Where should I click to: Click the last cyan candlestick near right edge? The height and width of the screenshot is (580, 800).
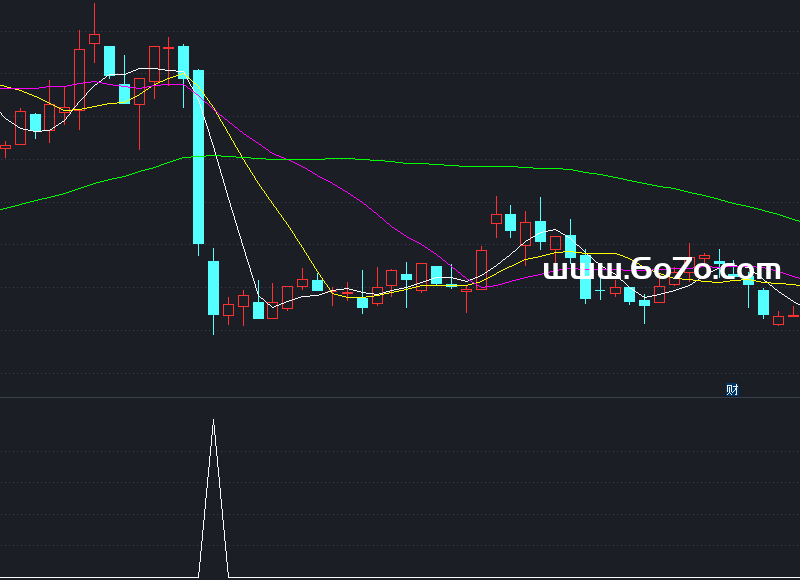(764, 302)
